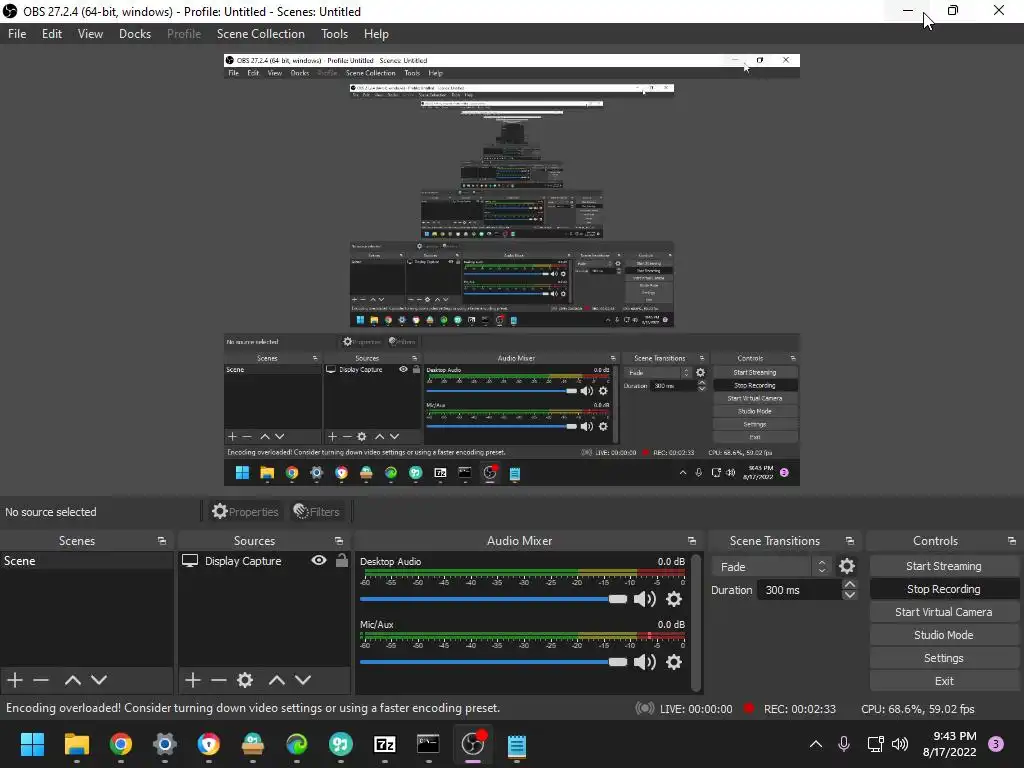This screenshot has width=1024, height=768.
Task: Click the microphone tray icon
Action: [x=844, y=744]
